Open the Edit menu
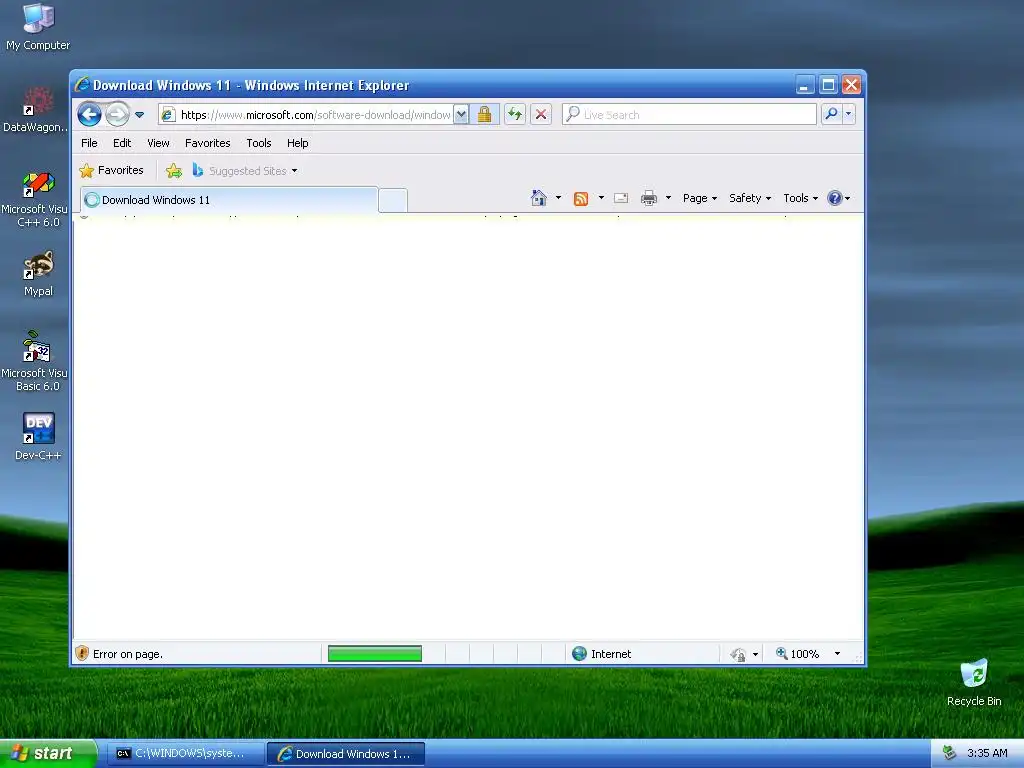The image size is (1024, 768). 122,143
